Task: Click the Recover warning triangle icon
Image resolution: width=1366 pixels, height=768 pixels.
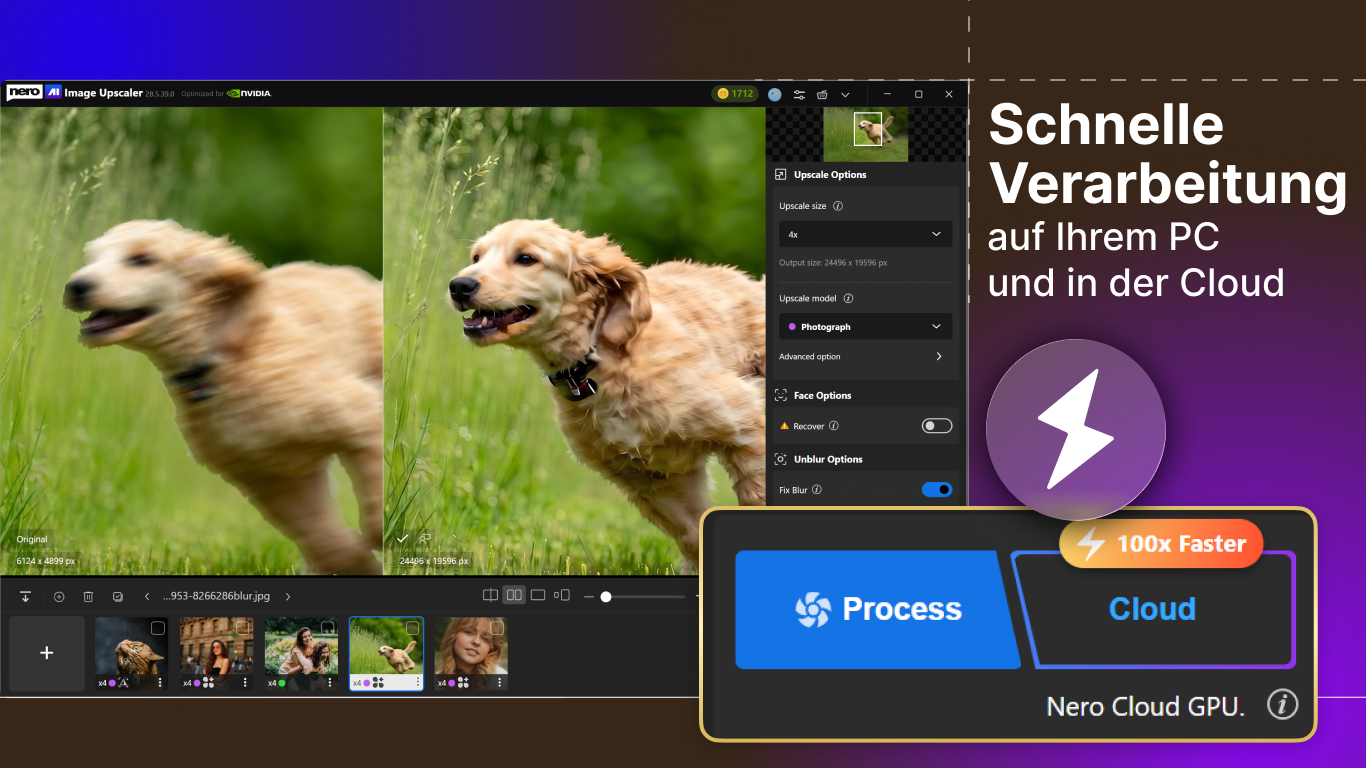Action: point(784,426)
